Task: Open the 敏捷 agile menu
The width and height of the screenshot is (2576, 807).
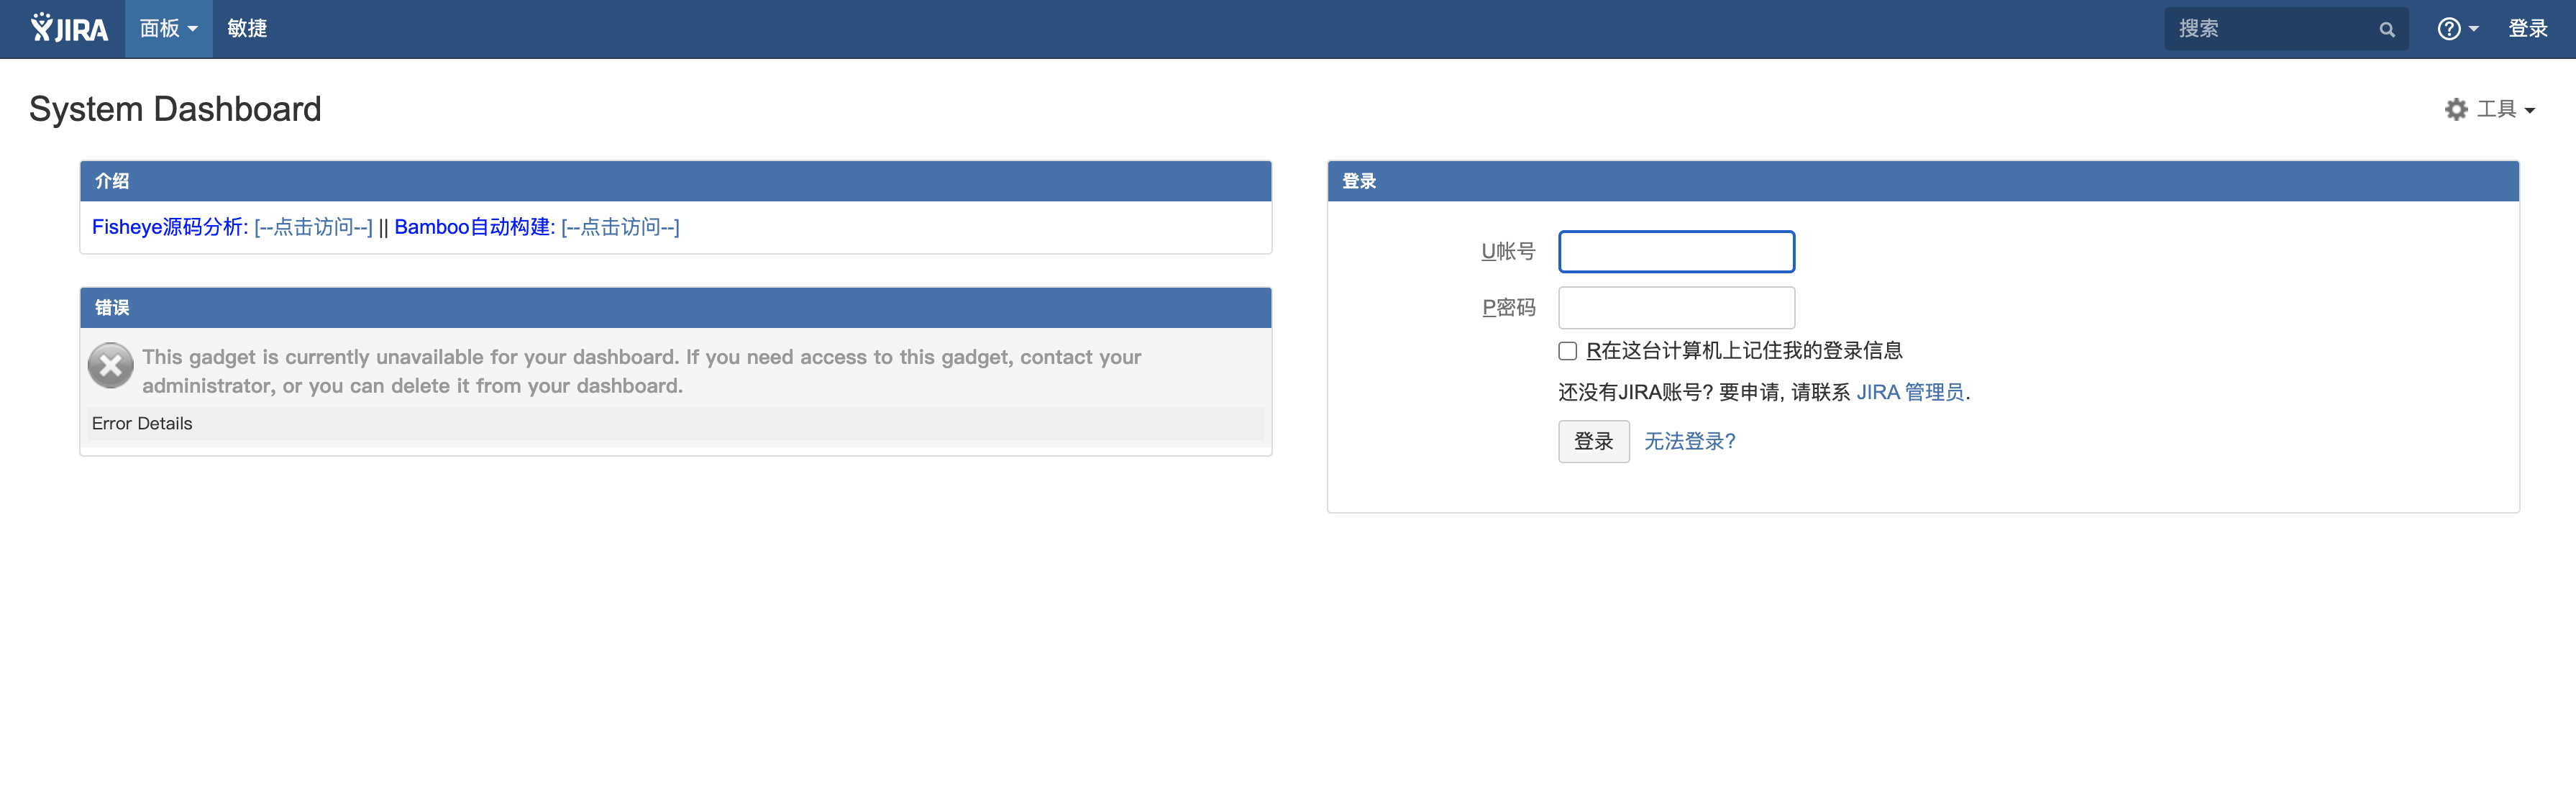Action: click(x=247, y=29)
